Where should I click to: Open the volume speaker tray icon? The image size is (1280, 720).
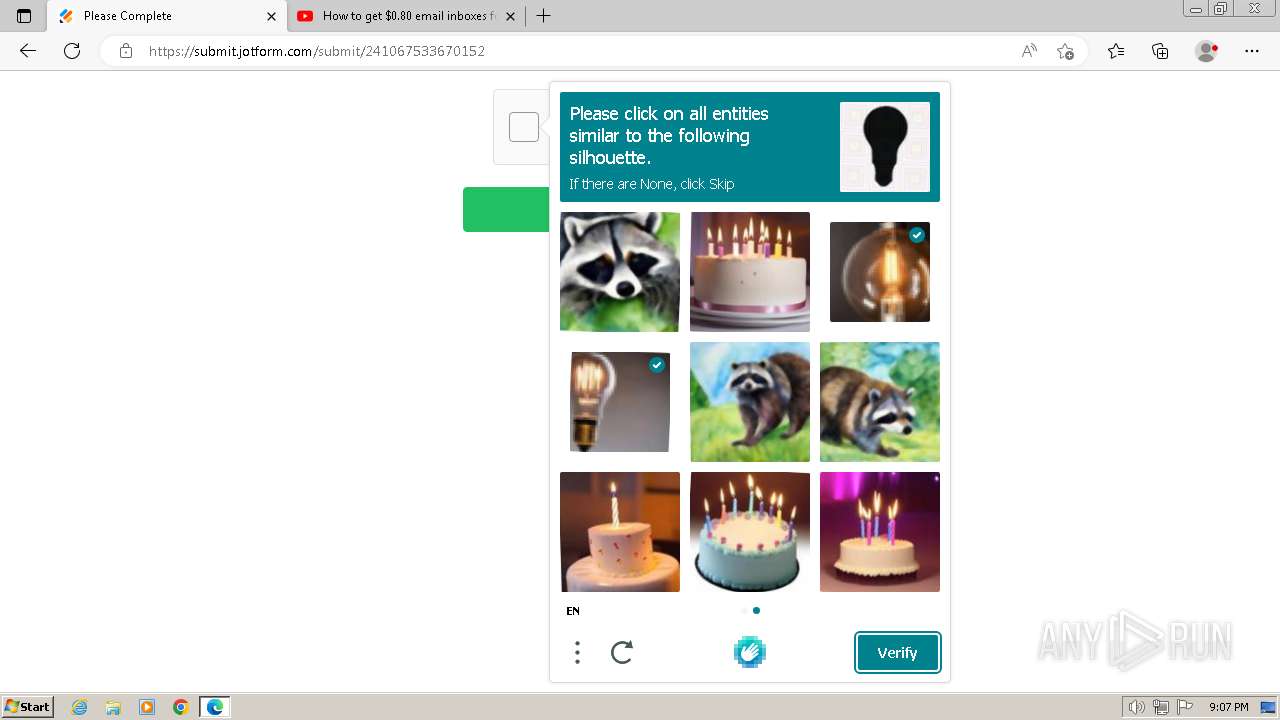click(x=1137, y=707)
